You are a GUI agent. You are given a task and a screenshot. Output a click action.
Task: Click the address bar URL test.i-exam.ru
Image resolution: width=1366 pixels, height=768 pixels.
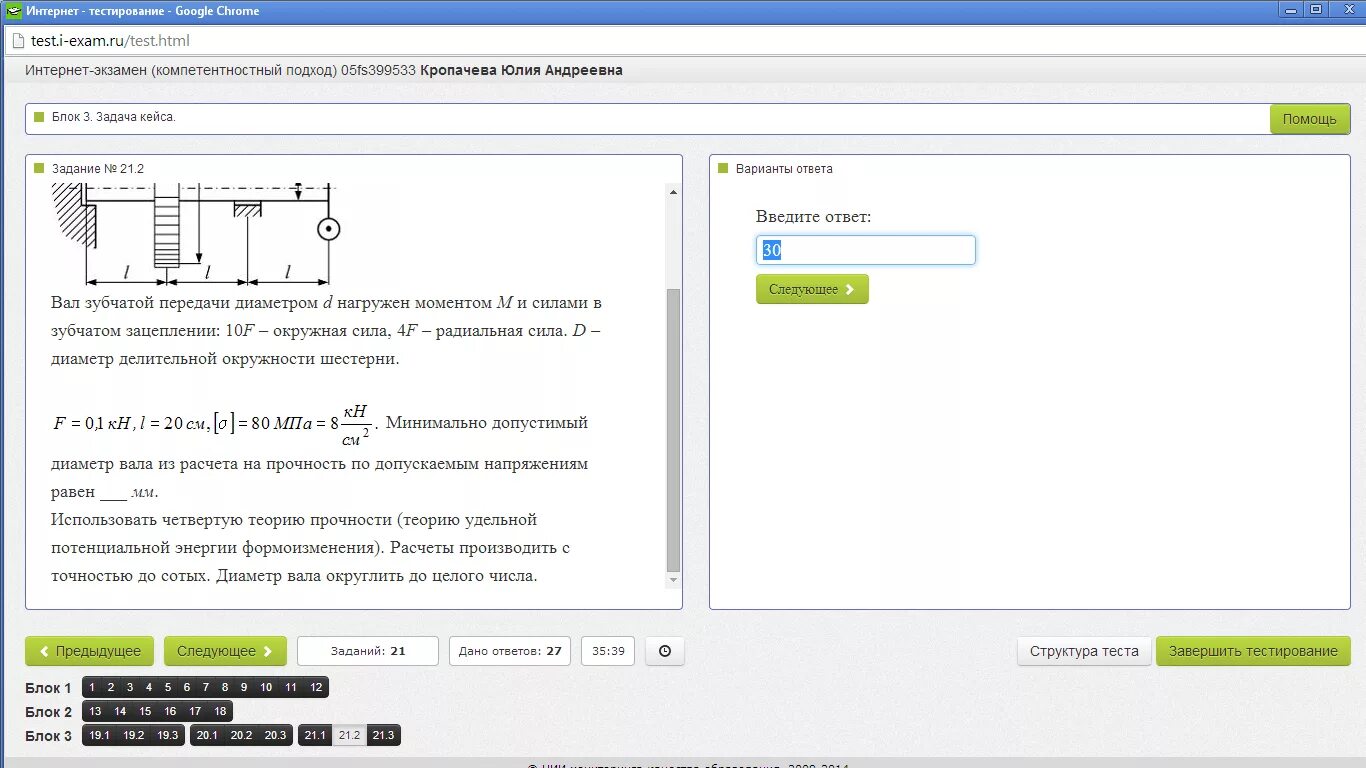tap(110, 41)
